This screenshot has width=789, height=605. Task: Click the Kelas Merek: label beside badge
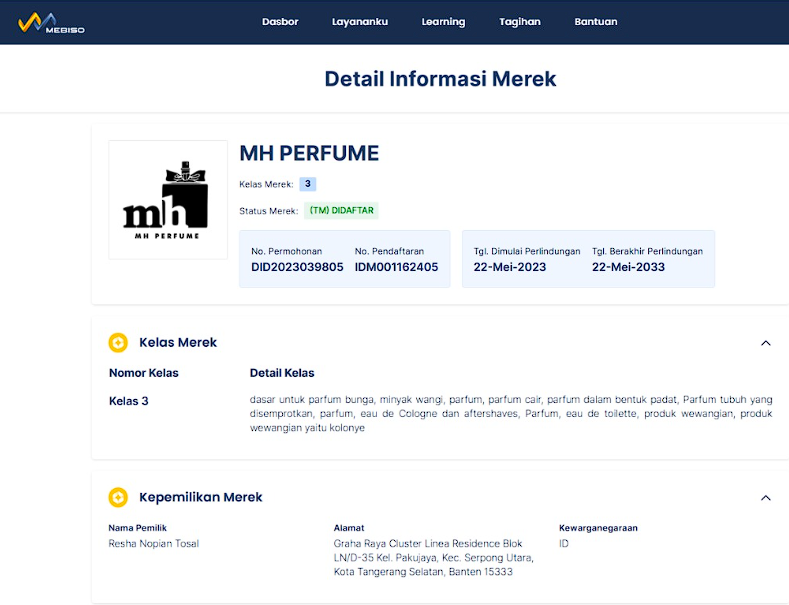click(266, 184)
